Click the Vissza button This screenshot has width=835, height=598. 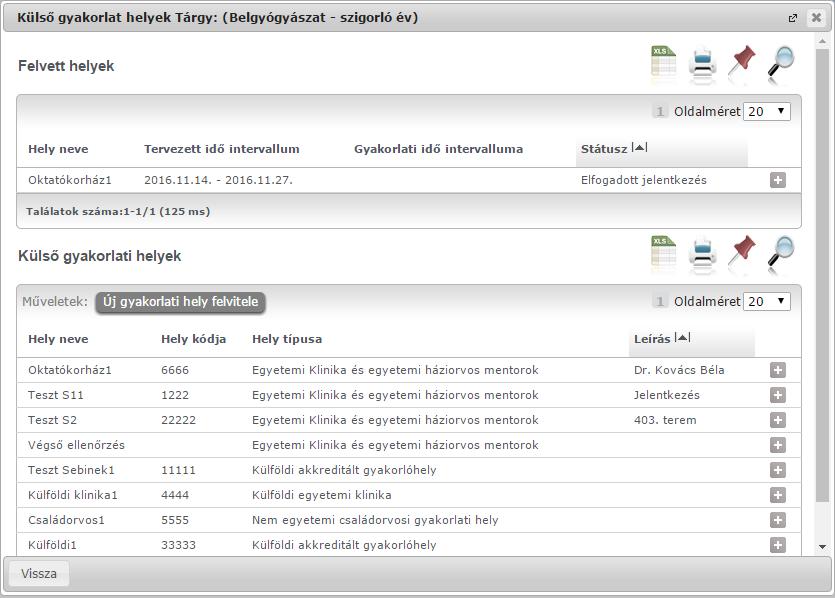tap(39, 574)
